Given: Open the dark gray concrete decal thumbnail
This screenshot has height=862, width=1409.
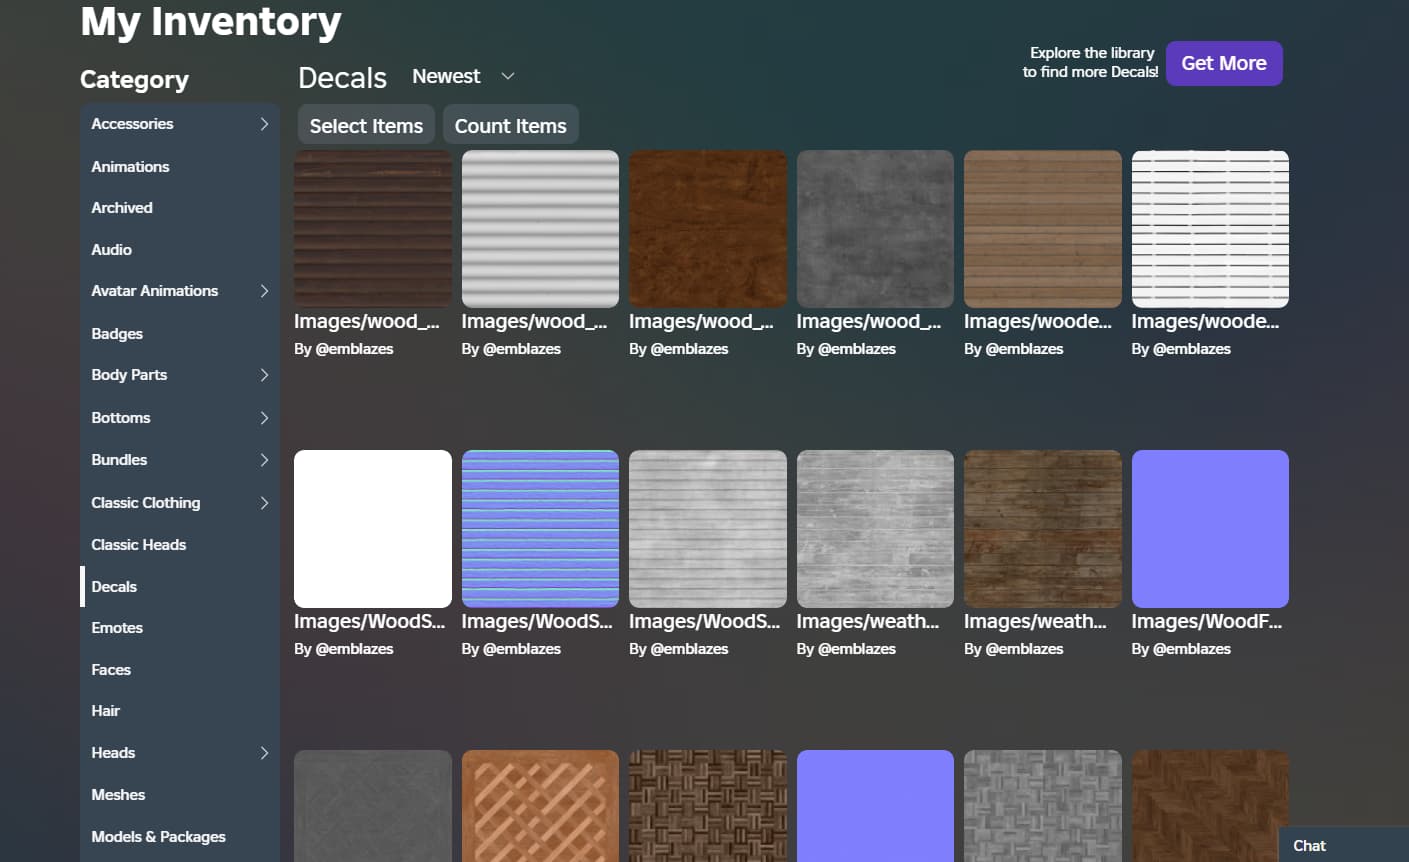Looking at the screenshot, I should click(x=875, y=229).
